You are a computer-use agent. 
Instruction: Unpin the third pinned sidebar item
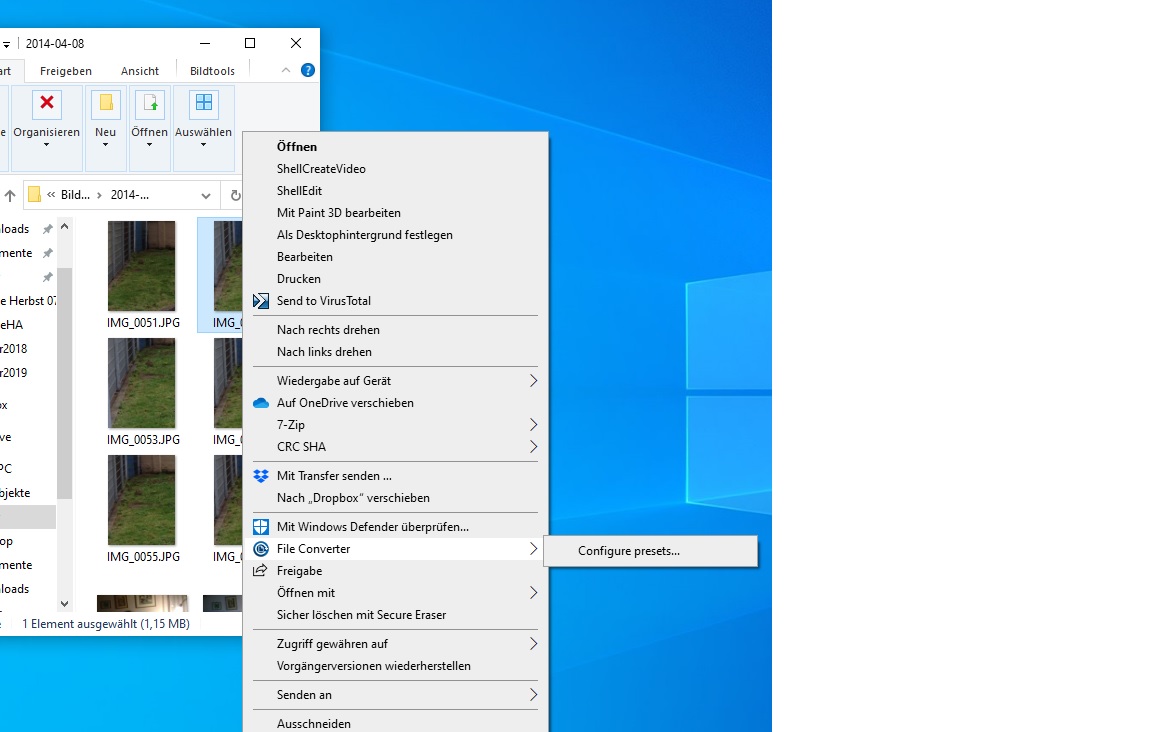(x=48, y=277)
